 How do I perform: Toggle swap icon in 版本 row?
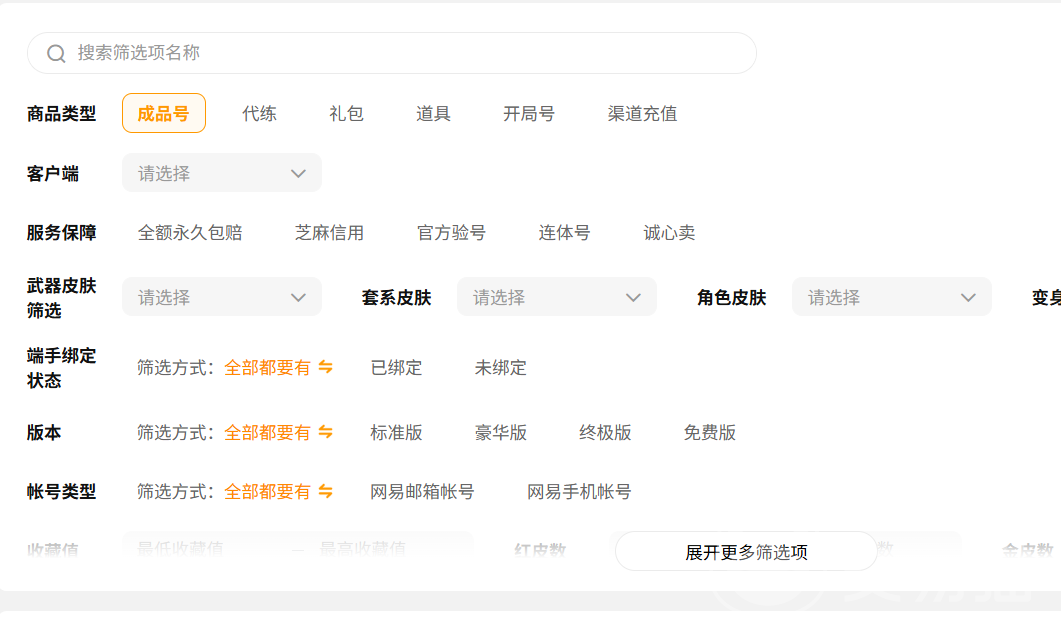tap(325, 433)
